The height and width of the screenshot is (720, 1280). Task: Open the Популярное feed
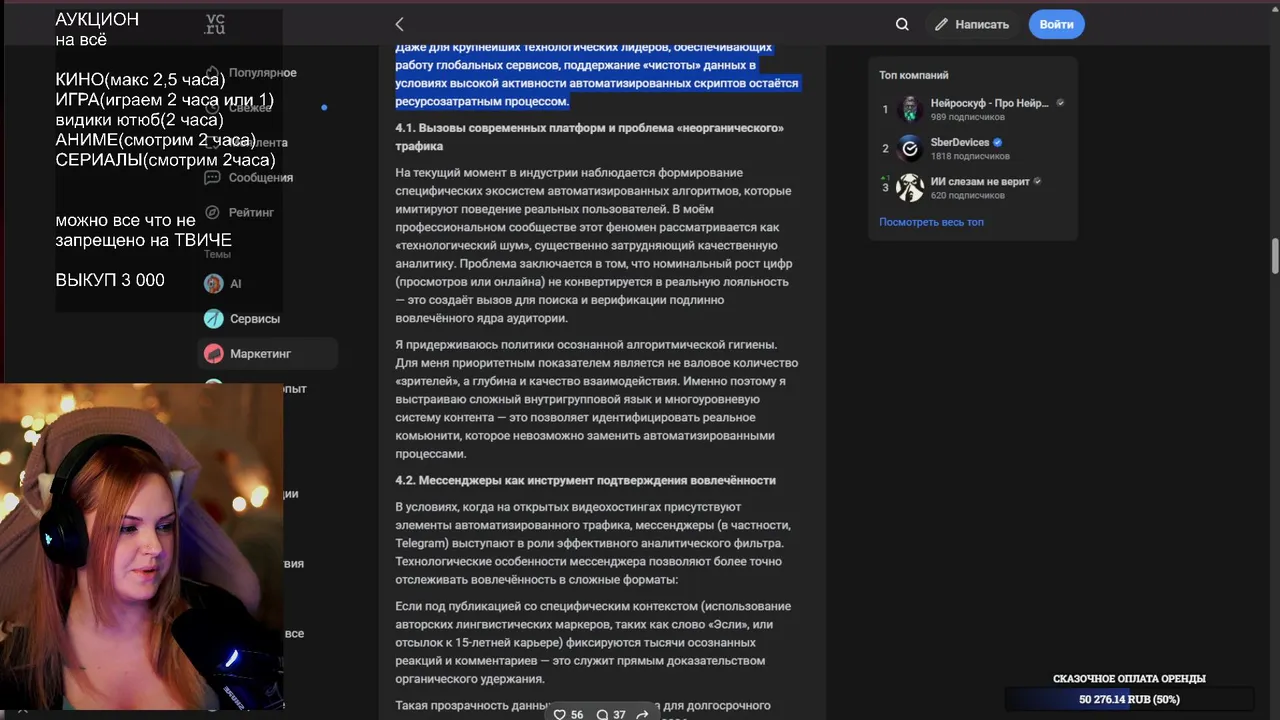pos(262,73)
